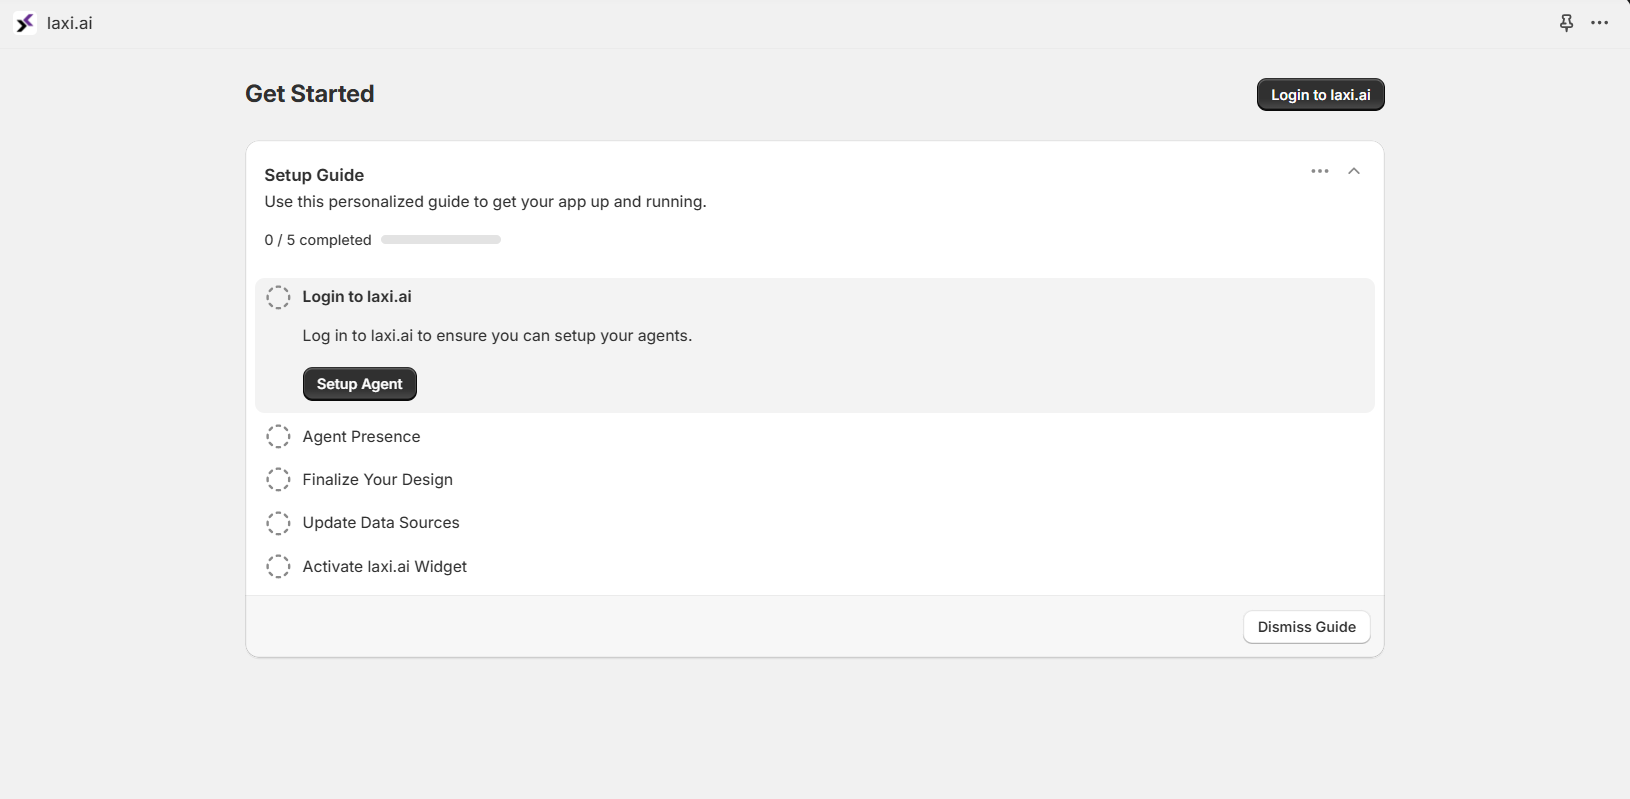Mark the Login to laxi.ai step complete
Image resolution: width=1630 pixels, height=799 pixels.
pyautogui.click(x=278, y=296)
